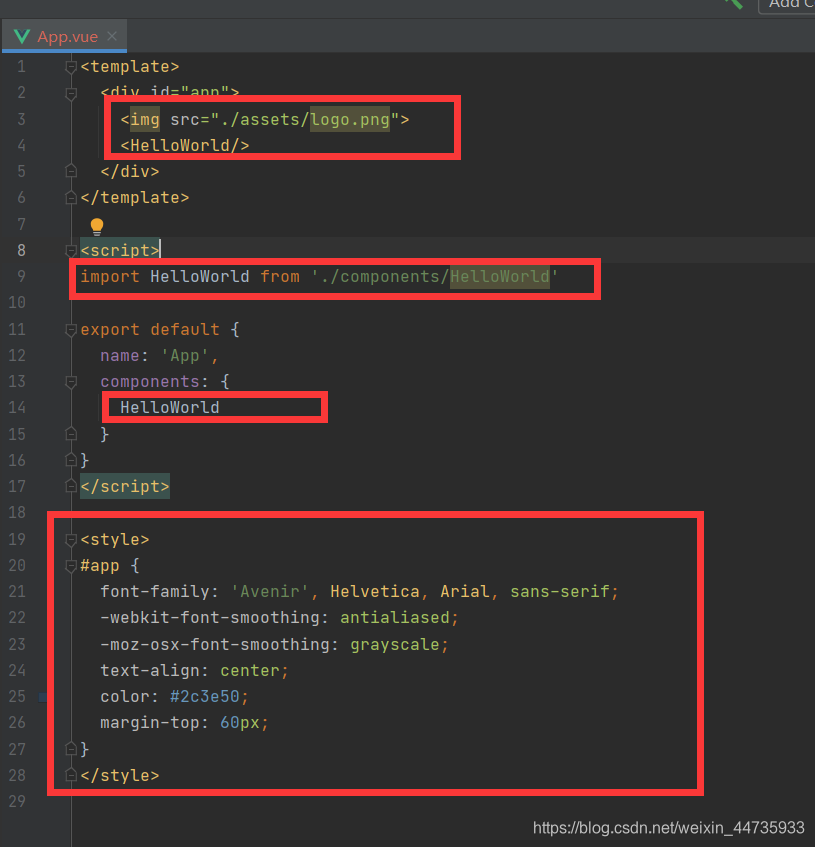The height and width of the screenshot is (847, 815).
Task: Click the Vue file icon on App.vue tab
Action: pos(22,36)
